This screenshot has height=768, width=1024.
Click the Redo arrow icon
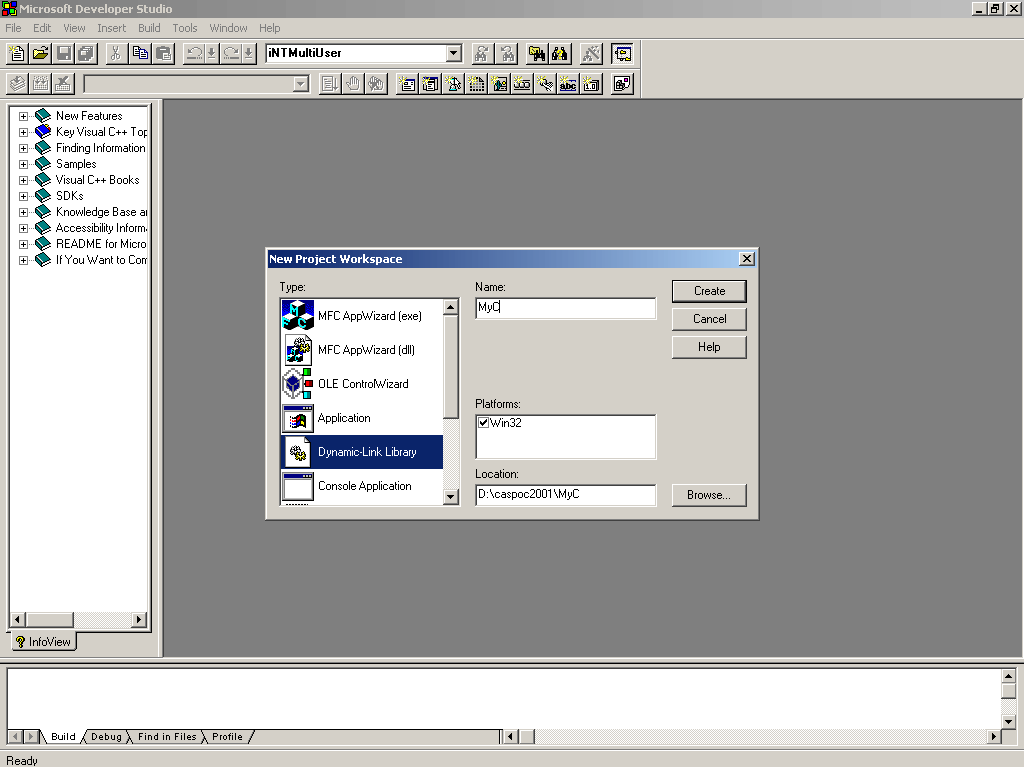(231, 54)
